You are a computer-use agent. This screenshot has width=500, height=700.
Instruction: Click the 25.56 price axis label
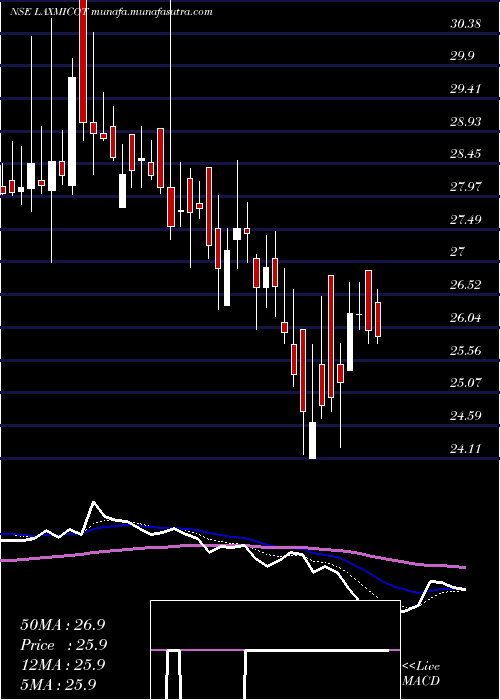pyautogui.click(x=466, y=350)
